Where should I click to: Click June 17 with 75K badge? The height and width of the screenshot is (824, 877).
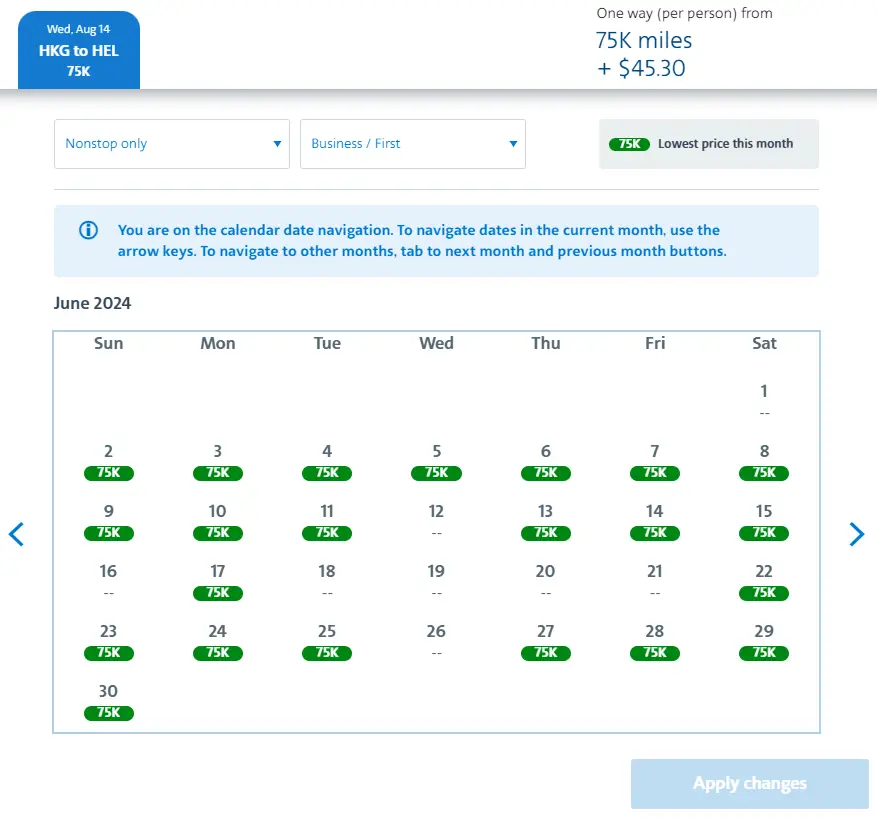coord(218,581)
